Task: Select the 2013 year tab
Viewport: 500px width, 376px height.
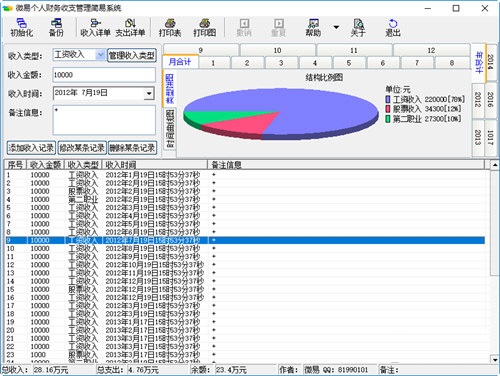Action: pos(478,137)
